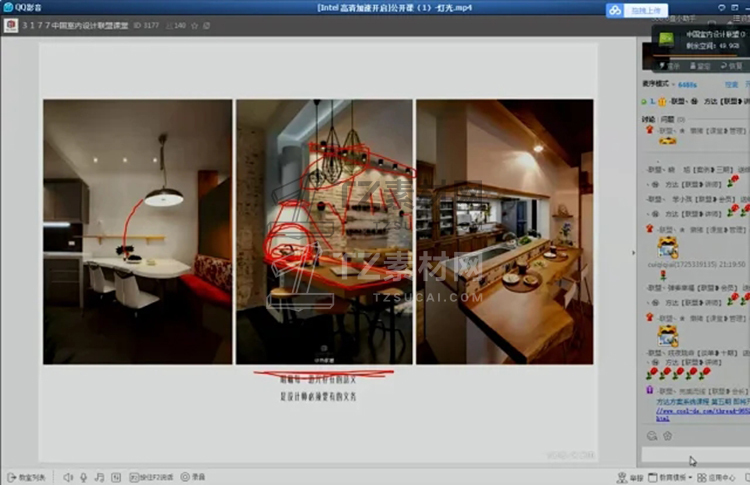Click the 拖拽上传 upload button

pyautogui.click(x=646, y=10)
